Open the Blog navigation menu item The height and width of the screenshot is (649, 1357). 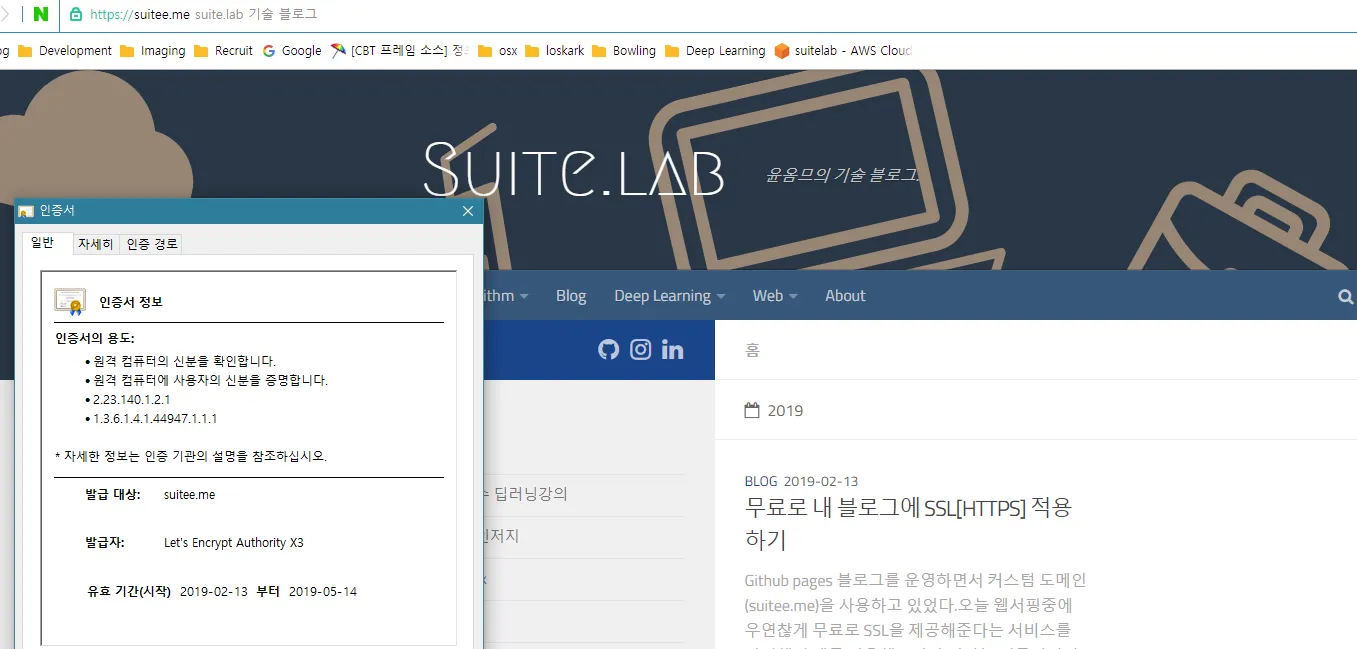(571, 296)
